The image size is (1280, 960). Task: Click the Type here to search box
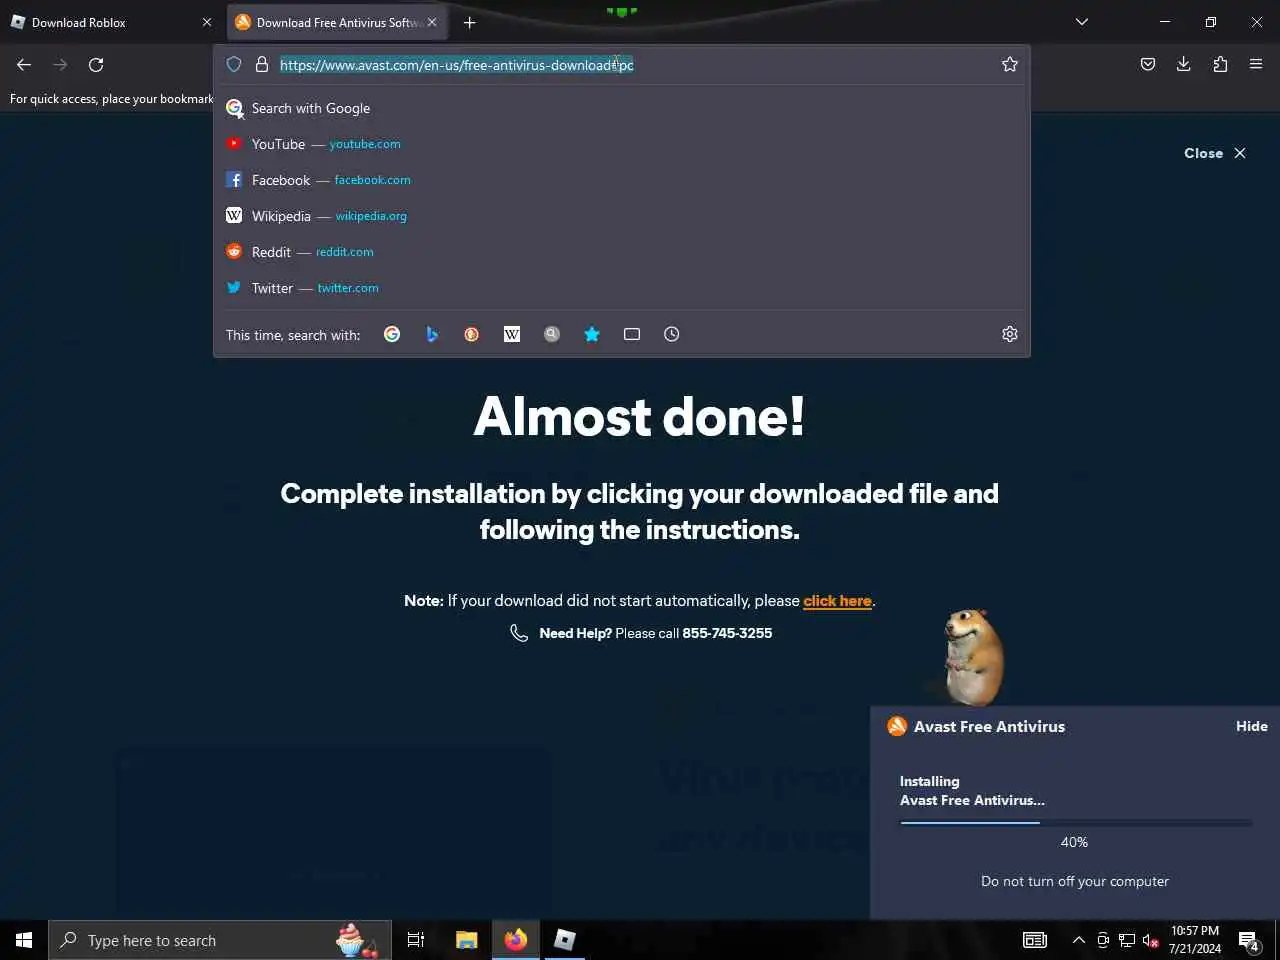pyautogui.click(x=220, y=940)
